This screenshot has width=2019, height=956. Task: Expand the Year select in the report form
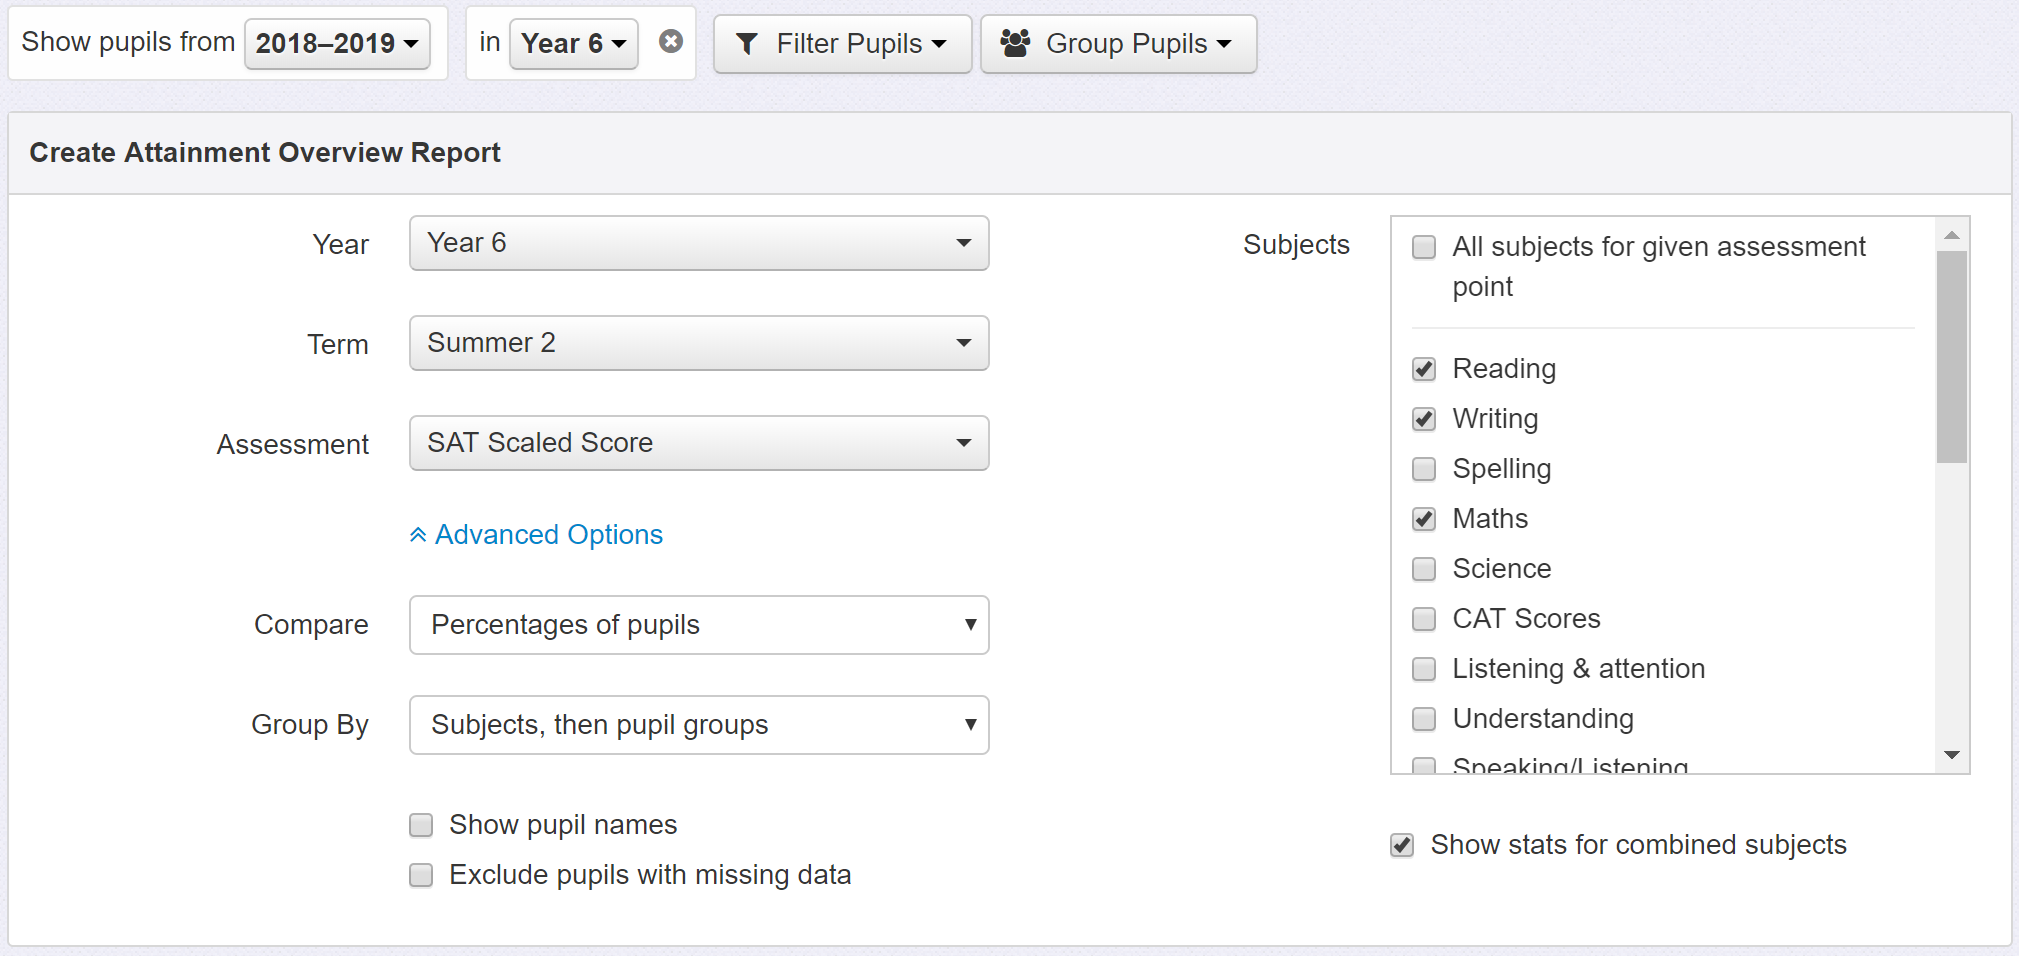699,243
